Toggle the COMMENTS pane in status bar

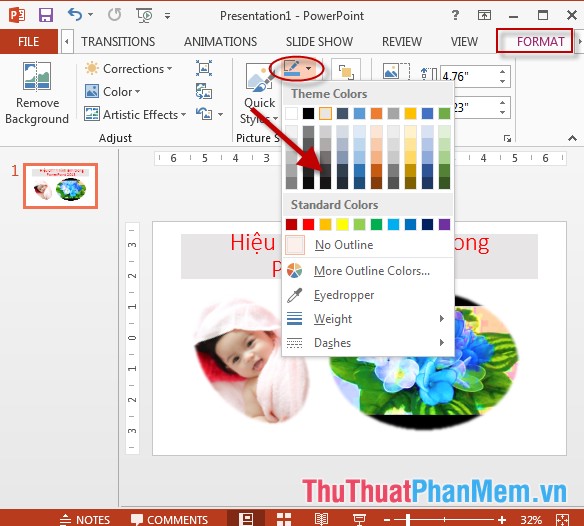(x=169, y=520)
